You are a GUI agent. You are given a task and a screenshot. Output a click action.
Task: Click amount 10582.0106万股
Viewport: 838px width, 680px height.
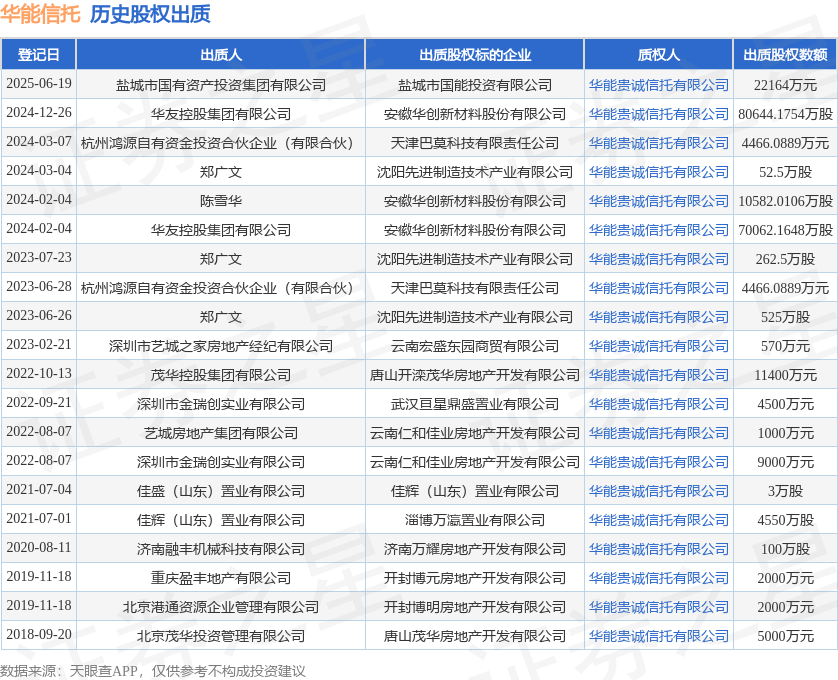[785, 201]
